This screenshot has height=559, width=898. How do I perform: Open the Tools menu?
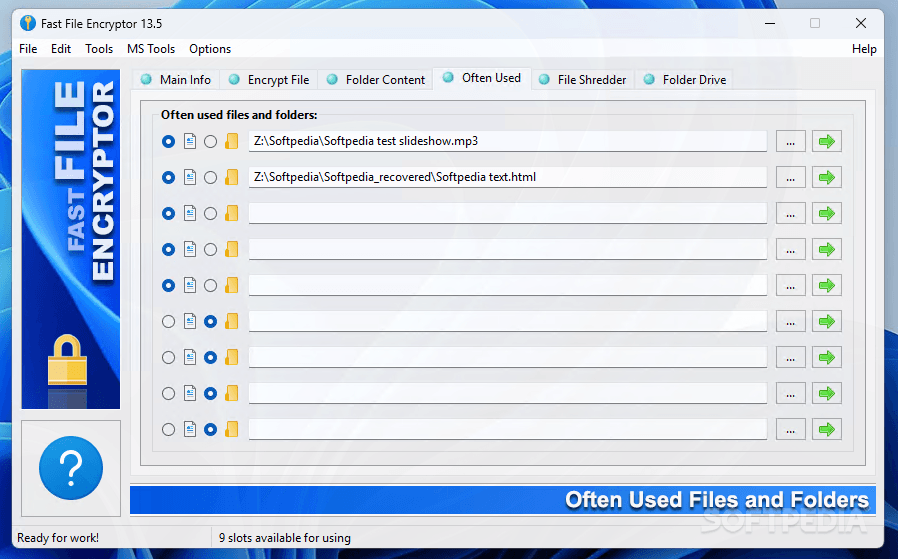[x=99, y=49]
